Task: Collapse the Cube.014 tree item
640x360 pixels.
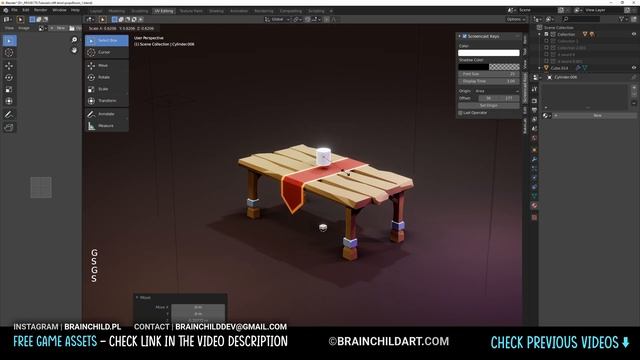Action: point(540,68)
